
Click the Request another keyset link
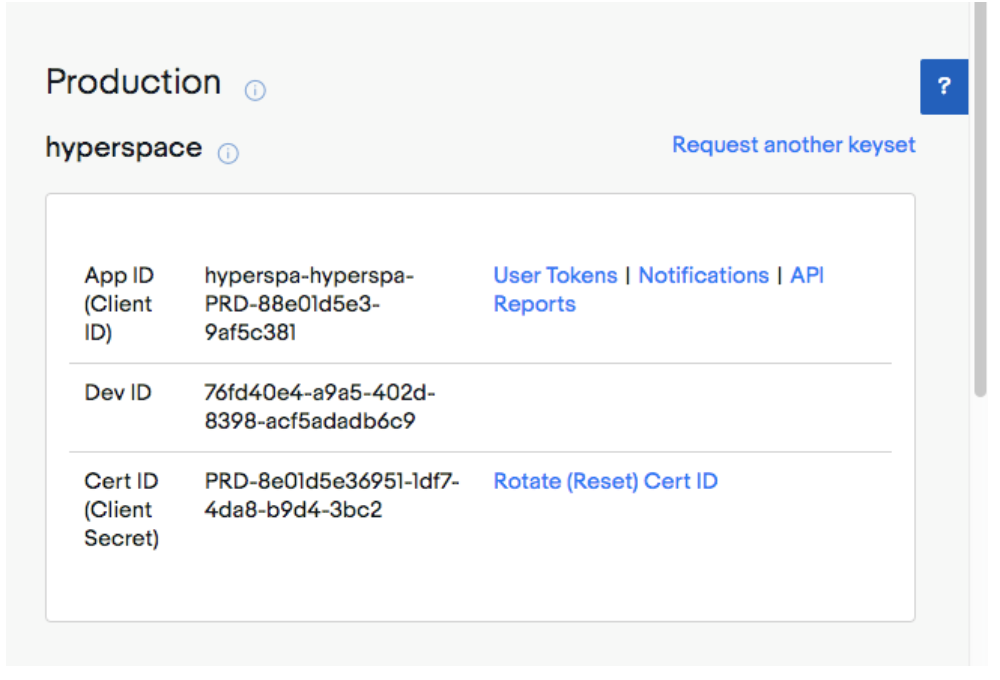[793, 145]
